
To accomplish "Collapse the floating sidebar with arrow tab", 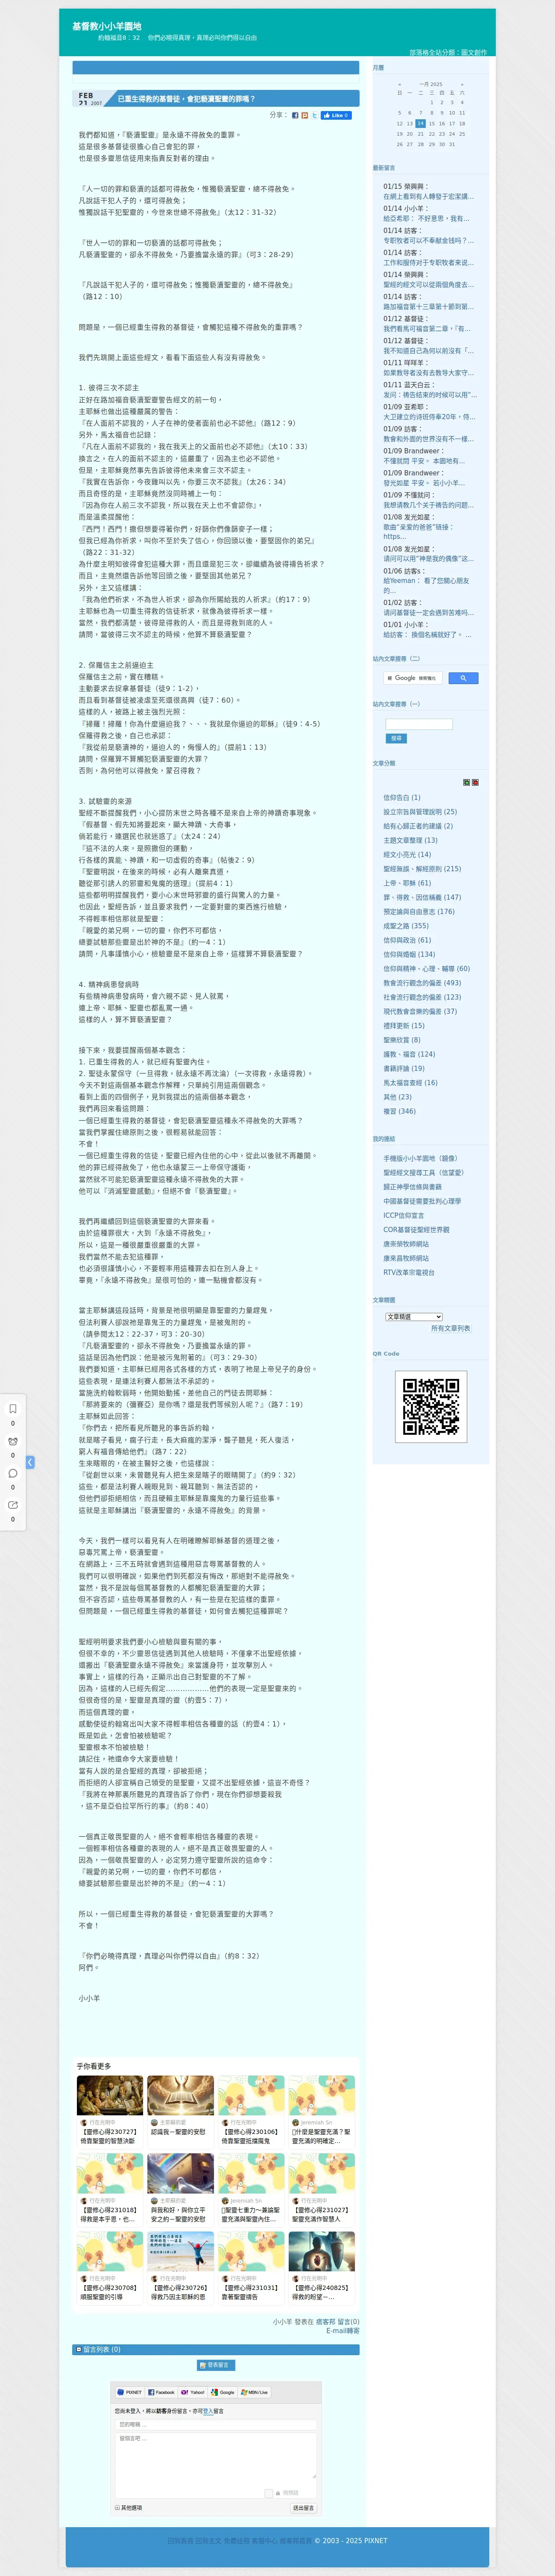I will 30,1462.
